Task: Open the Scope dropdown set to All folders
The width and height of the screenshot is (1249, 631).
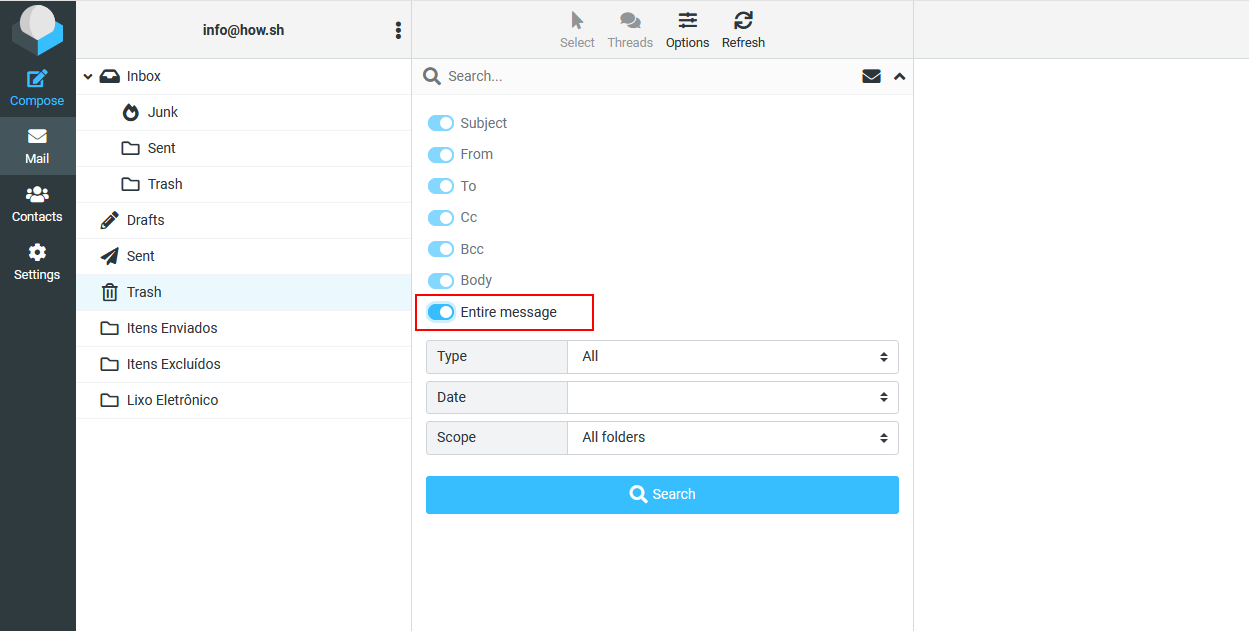Action: [x=733, y=437]
